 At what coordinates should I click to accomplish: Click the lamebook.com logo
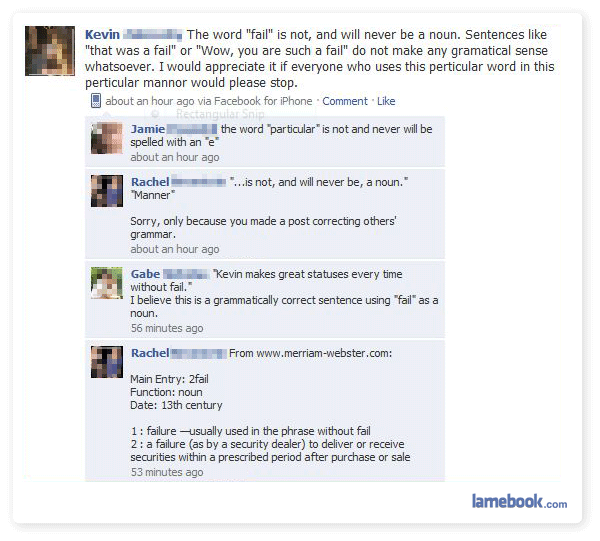point(519,501)
